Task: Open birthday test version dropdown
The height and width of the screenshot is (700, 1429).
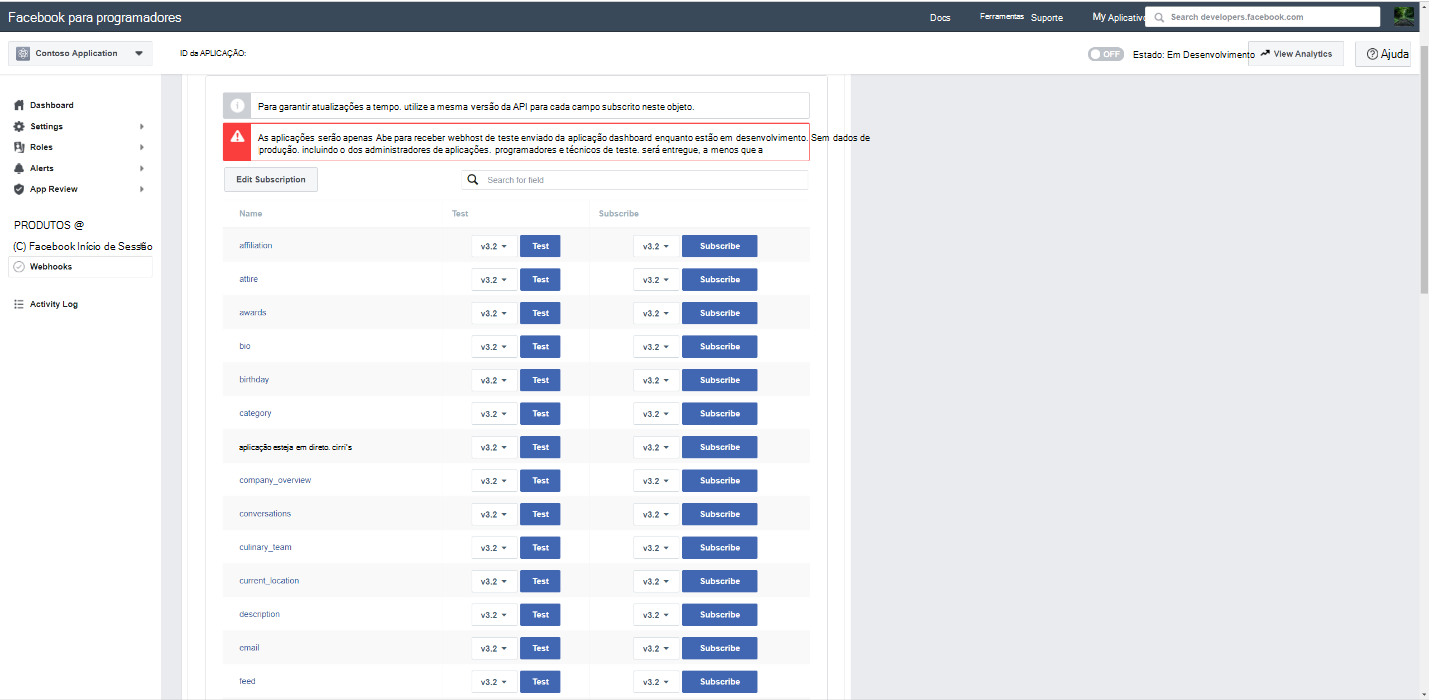Action: pos(494,380)
